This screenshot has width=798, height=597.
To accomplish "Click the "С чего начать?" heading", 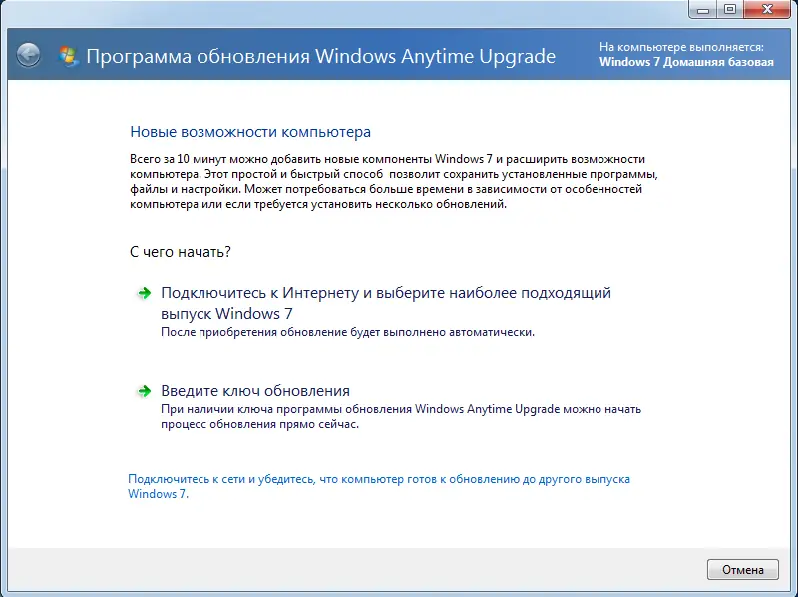I will (x=180, y=251).
